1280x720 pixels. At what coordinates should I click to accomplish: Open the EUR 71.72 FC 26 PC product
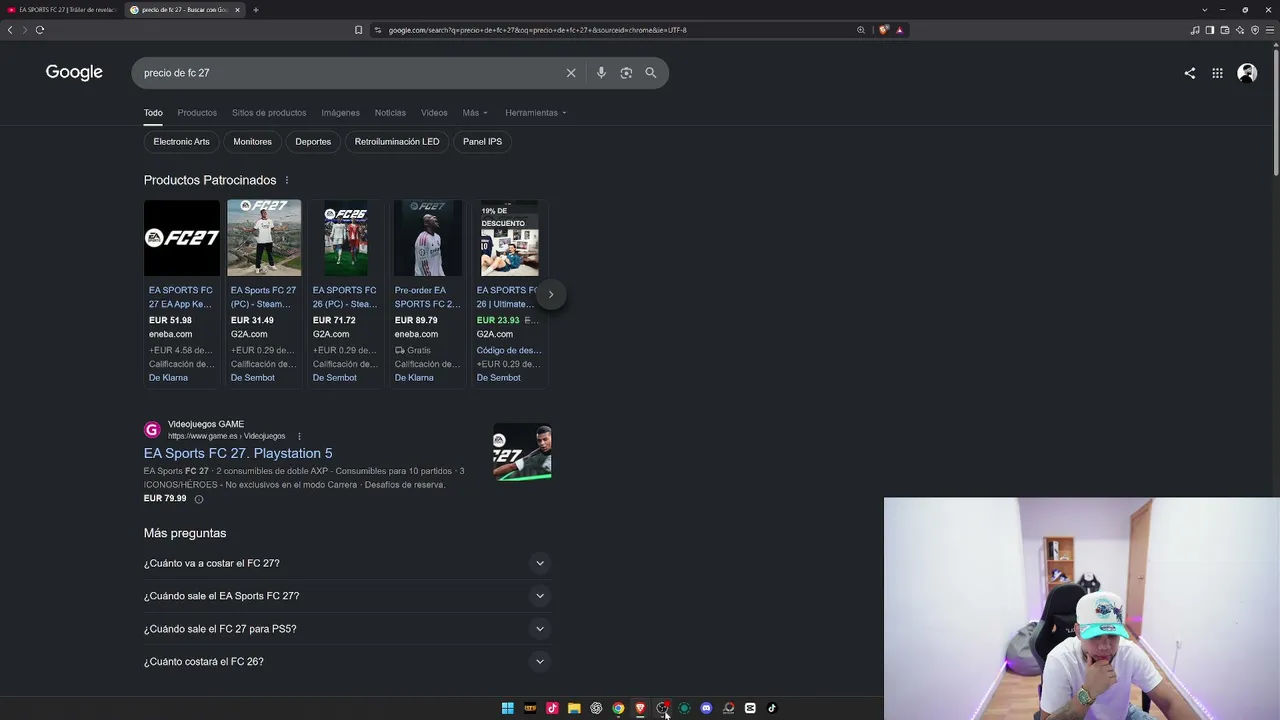(x=345, y=292)
